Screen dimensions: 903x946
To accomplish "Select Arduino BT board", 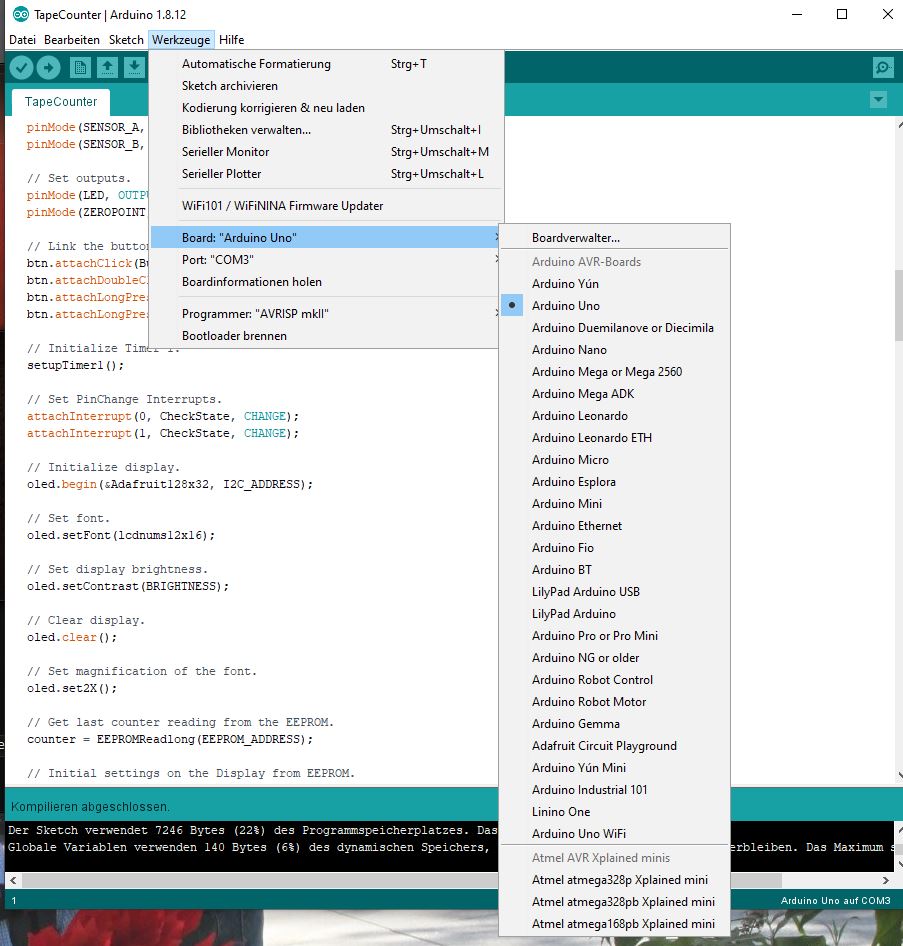I will coord(615,570).
